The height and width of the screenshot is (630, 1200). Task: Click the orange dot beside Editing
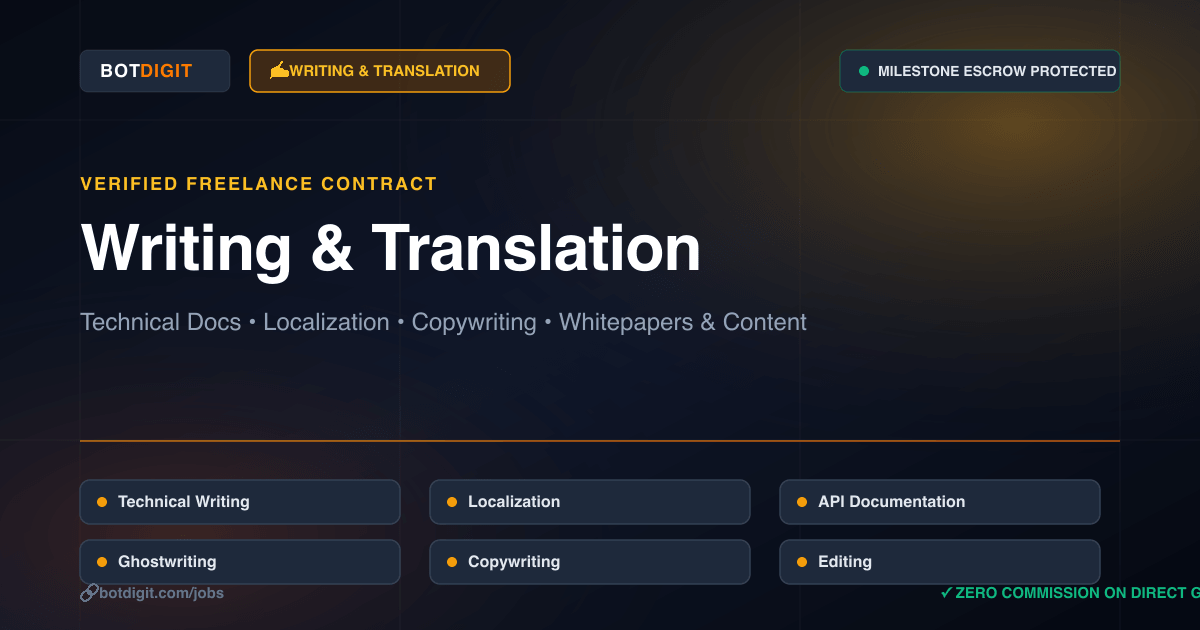coord(802,562)
